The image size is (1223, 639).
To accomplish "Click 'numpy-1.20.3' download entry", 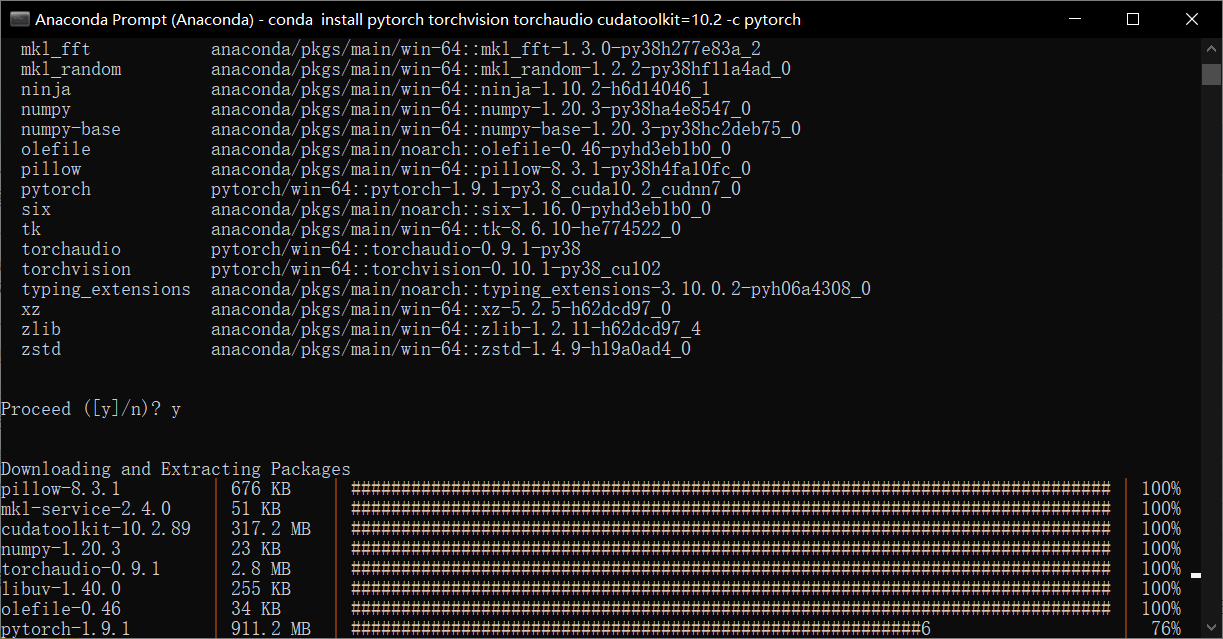I will click(x=61, y=549).
